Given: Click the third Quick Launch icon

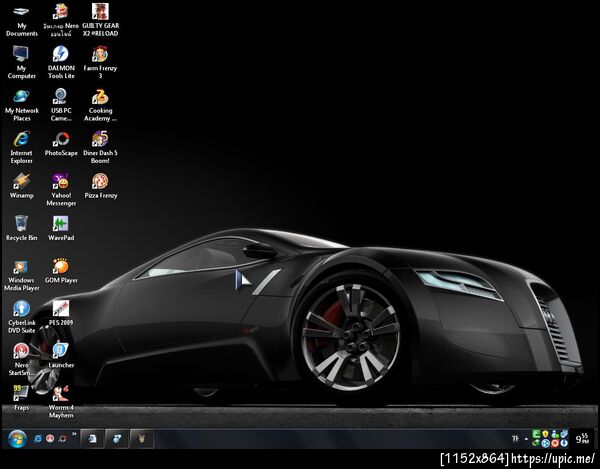Looking at the screenshot, I should 63,438.
